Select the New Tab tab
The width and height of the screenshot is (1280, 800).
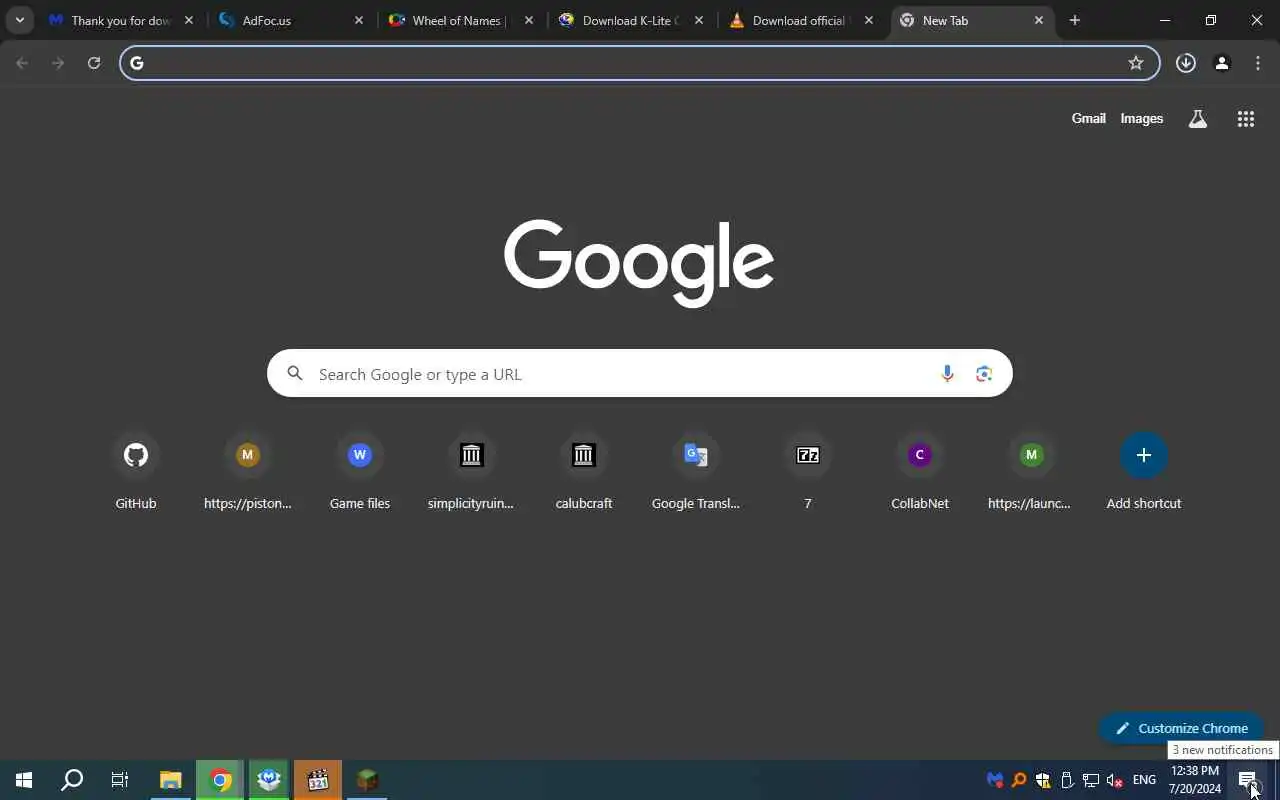point(971,20)
